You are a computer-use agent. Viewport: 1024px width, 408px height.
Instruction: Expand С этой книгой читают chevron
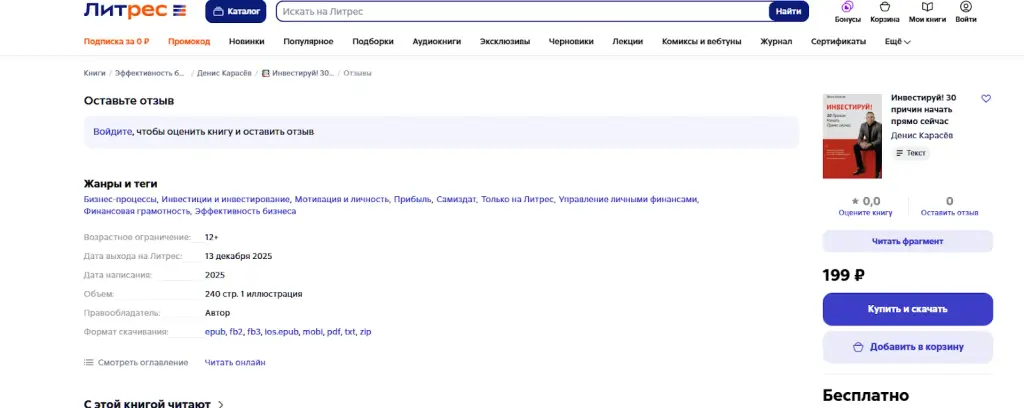click(x=220, y=404)
